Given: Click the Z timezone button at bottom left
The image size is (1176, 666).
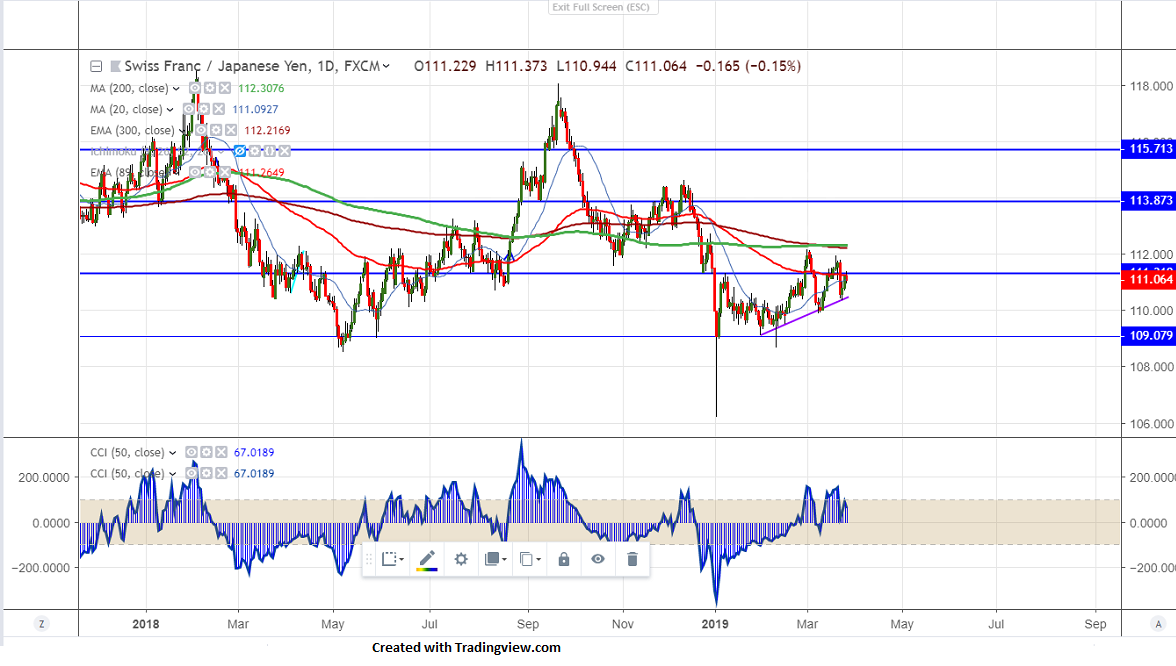Looking at the screenshot, I should point(41,624).
